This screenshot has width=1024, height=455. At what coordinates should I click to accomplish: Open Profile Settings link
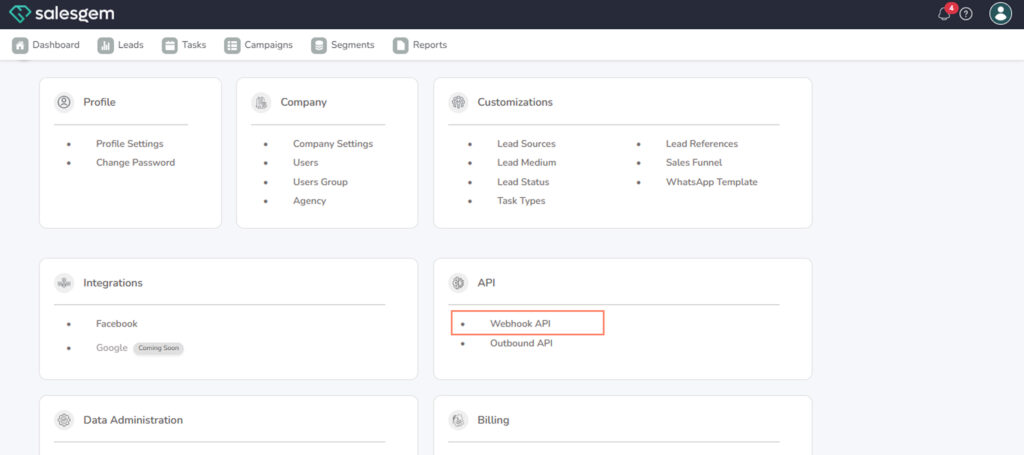point(129,144)
